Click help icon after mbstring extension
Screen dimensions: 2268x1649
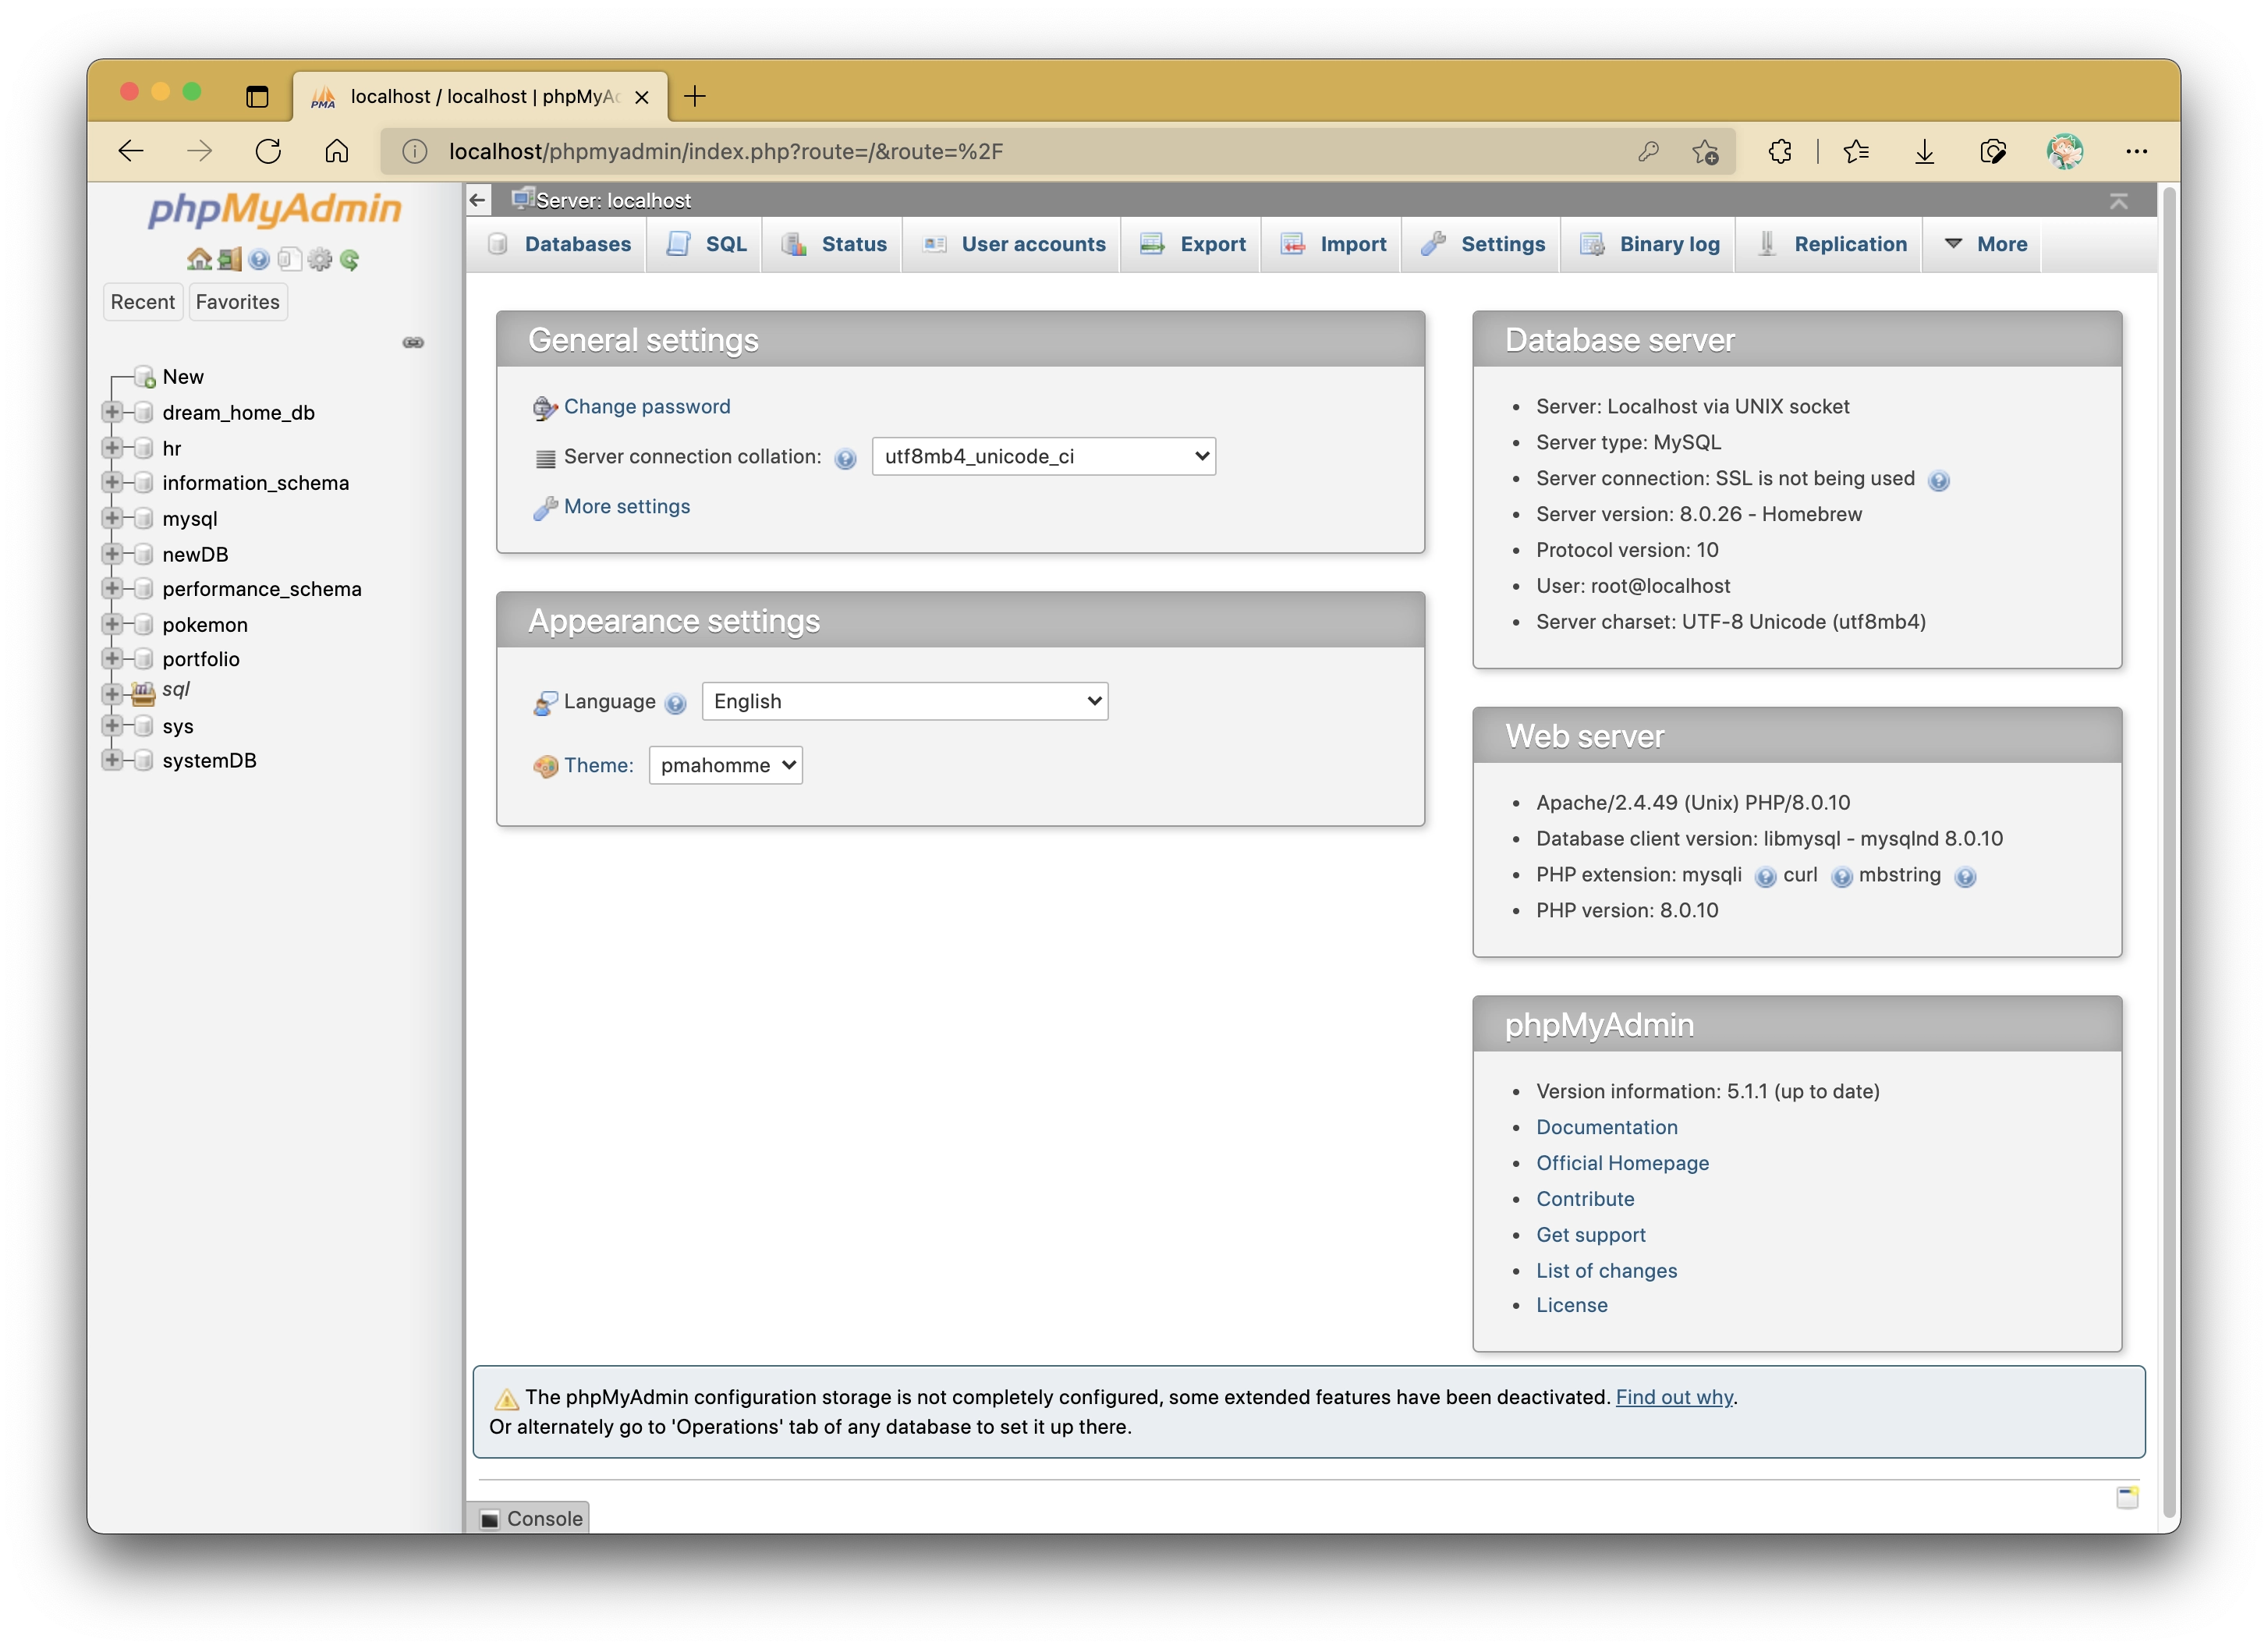pyautogui.click(x=1964, y=877)
